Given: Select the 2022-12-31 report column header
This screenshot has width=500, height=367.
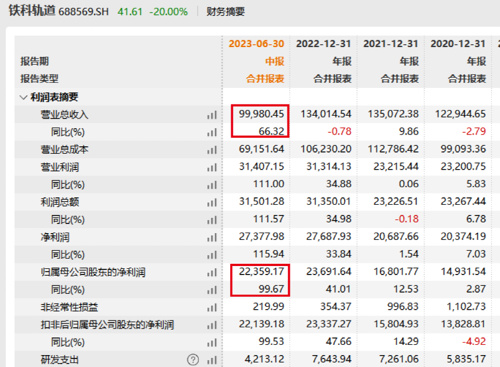Looking at the screenshot, I should pos(324,44).
